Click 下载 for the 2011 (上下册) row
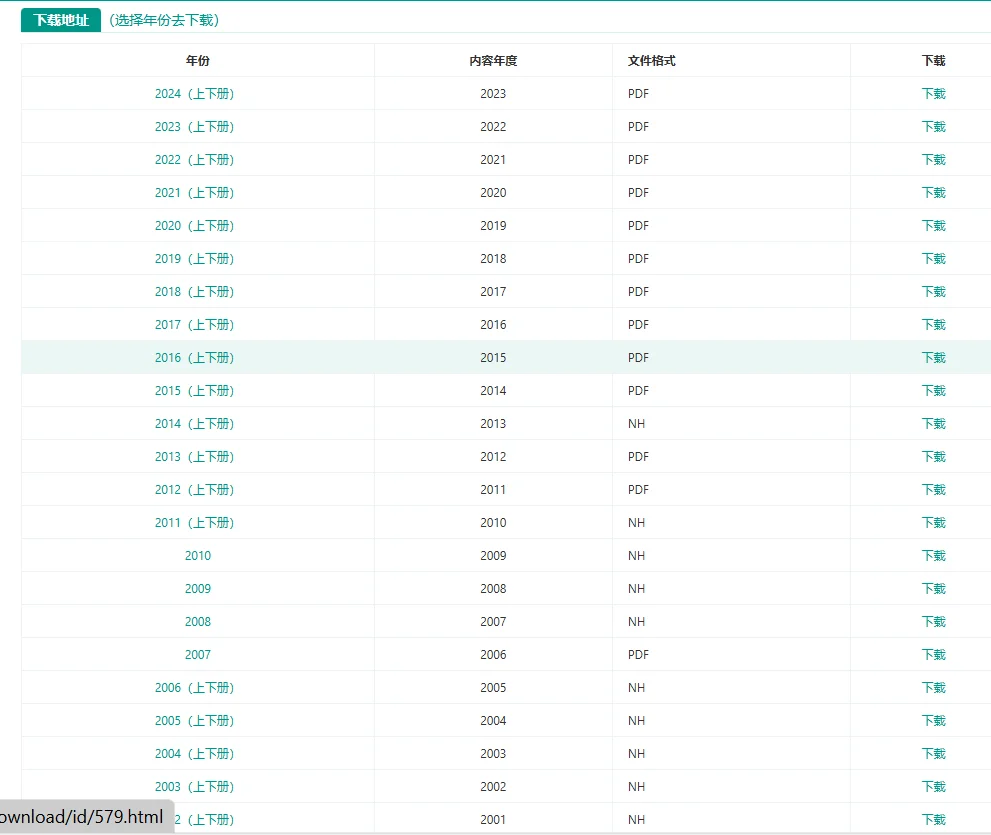 click(933, 522)
